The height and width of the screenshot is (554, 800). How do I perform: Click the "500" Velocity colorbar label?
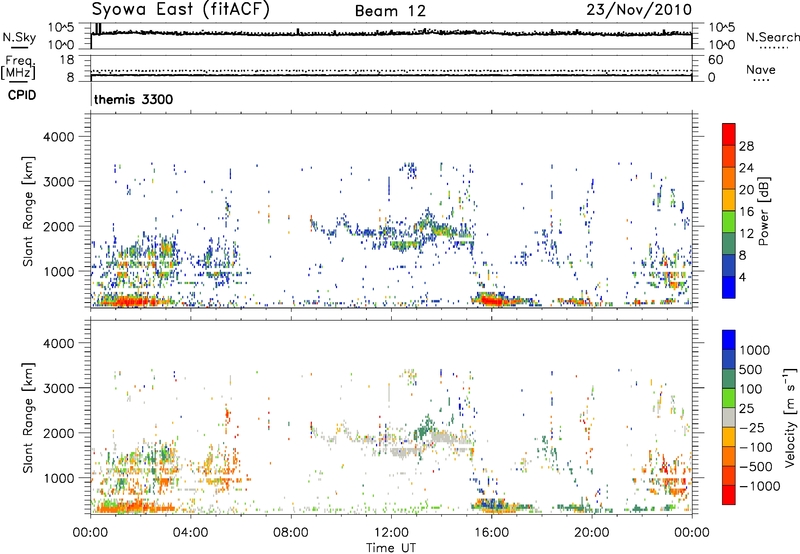tap(751, 370)
